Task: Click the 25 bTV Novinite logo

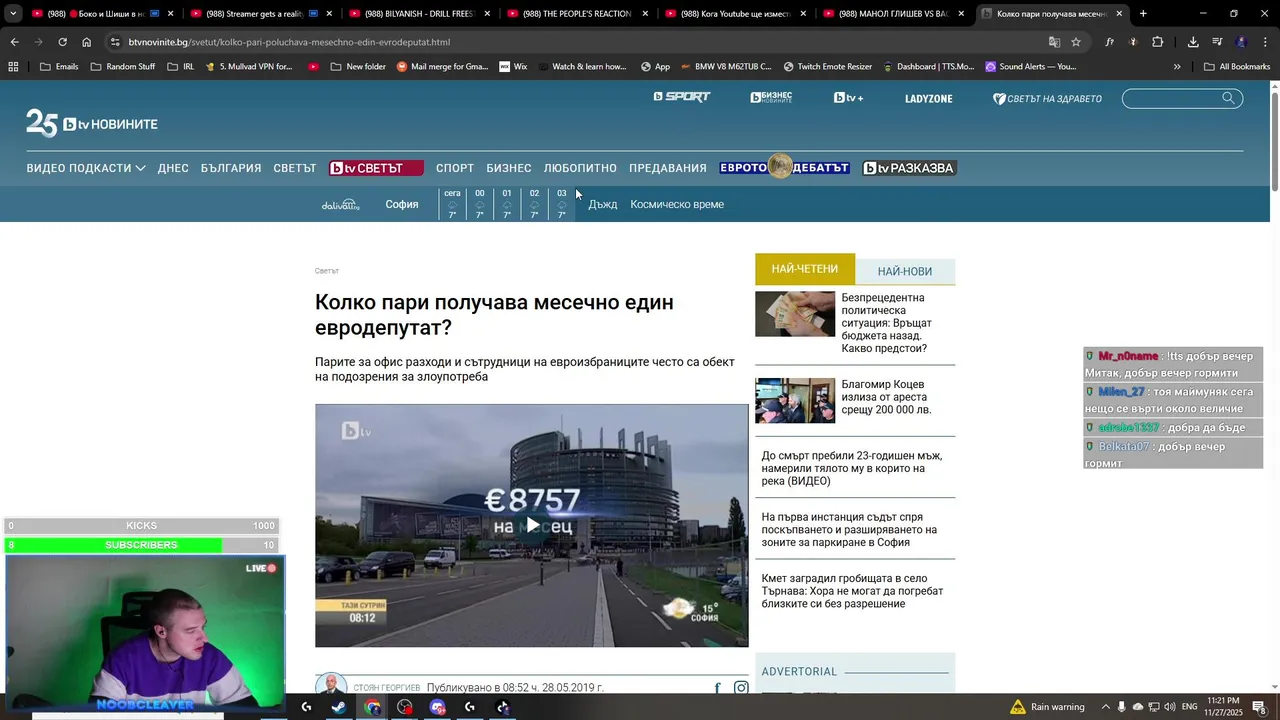Action: [x=92, y=123]
